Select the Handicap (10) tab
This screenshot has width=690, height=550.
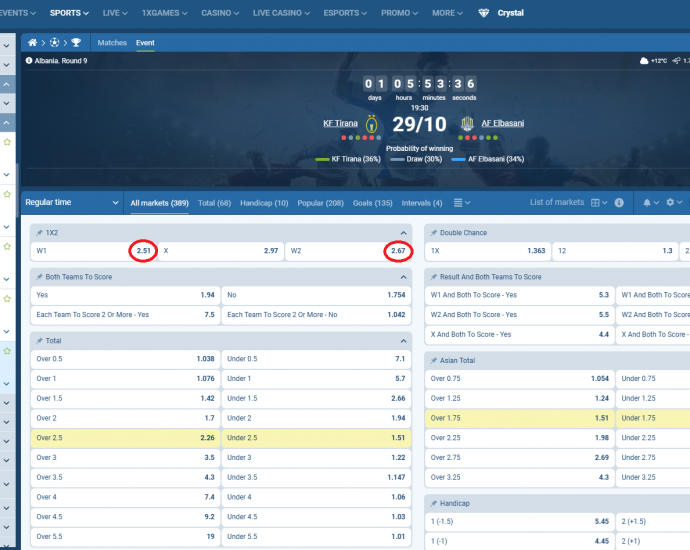tap(264, 203)
